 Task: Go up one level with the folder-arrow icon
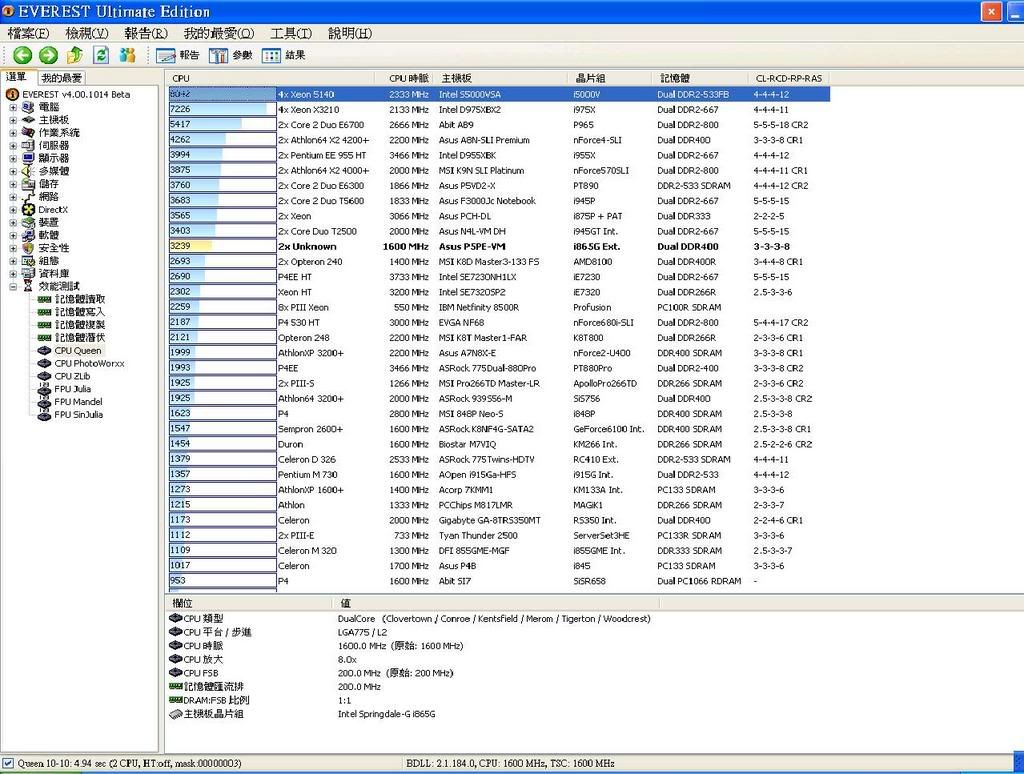click(74, 56)
